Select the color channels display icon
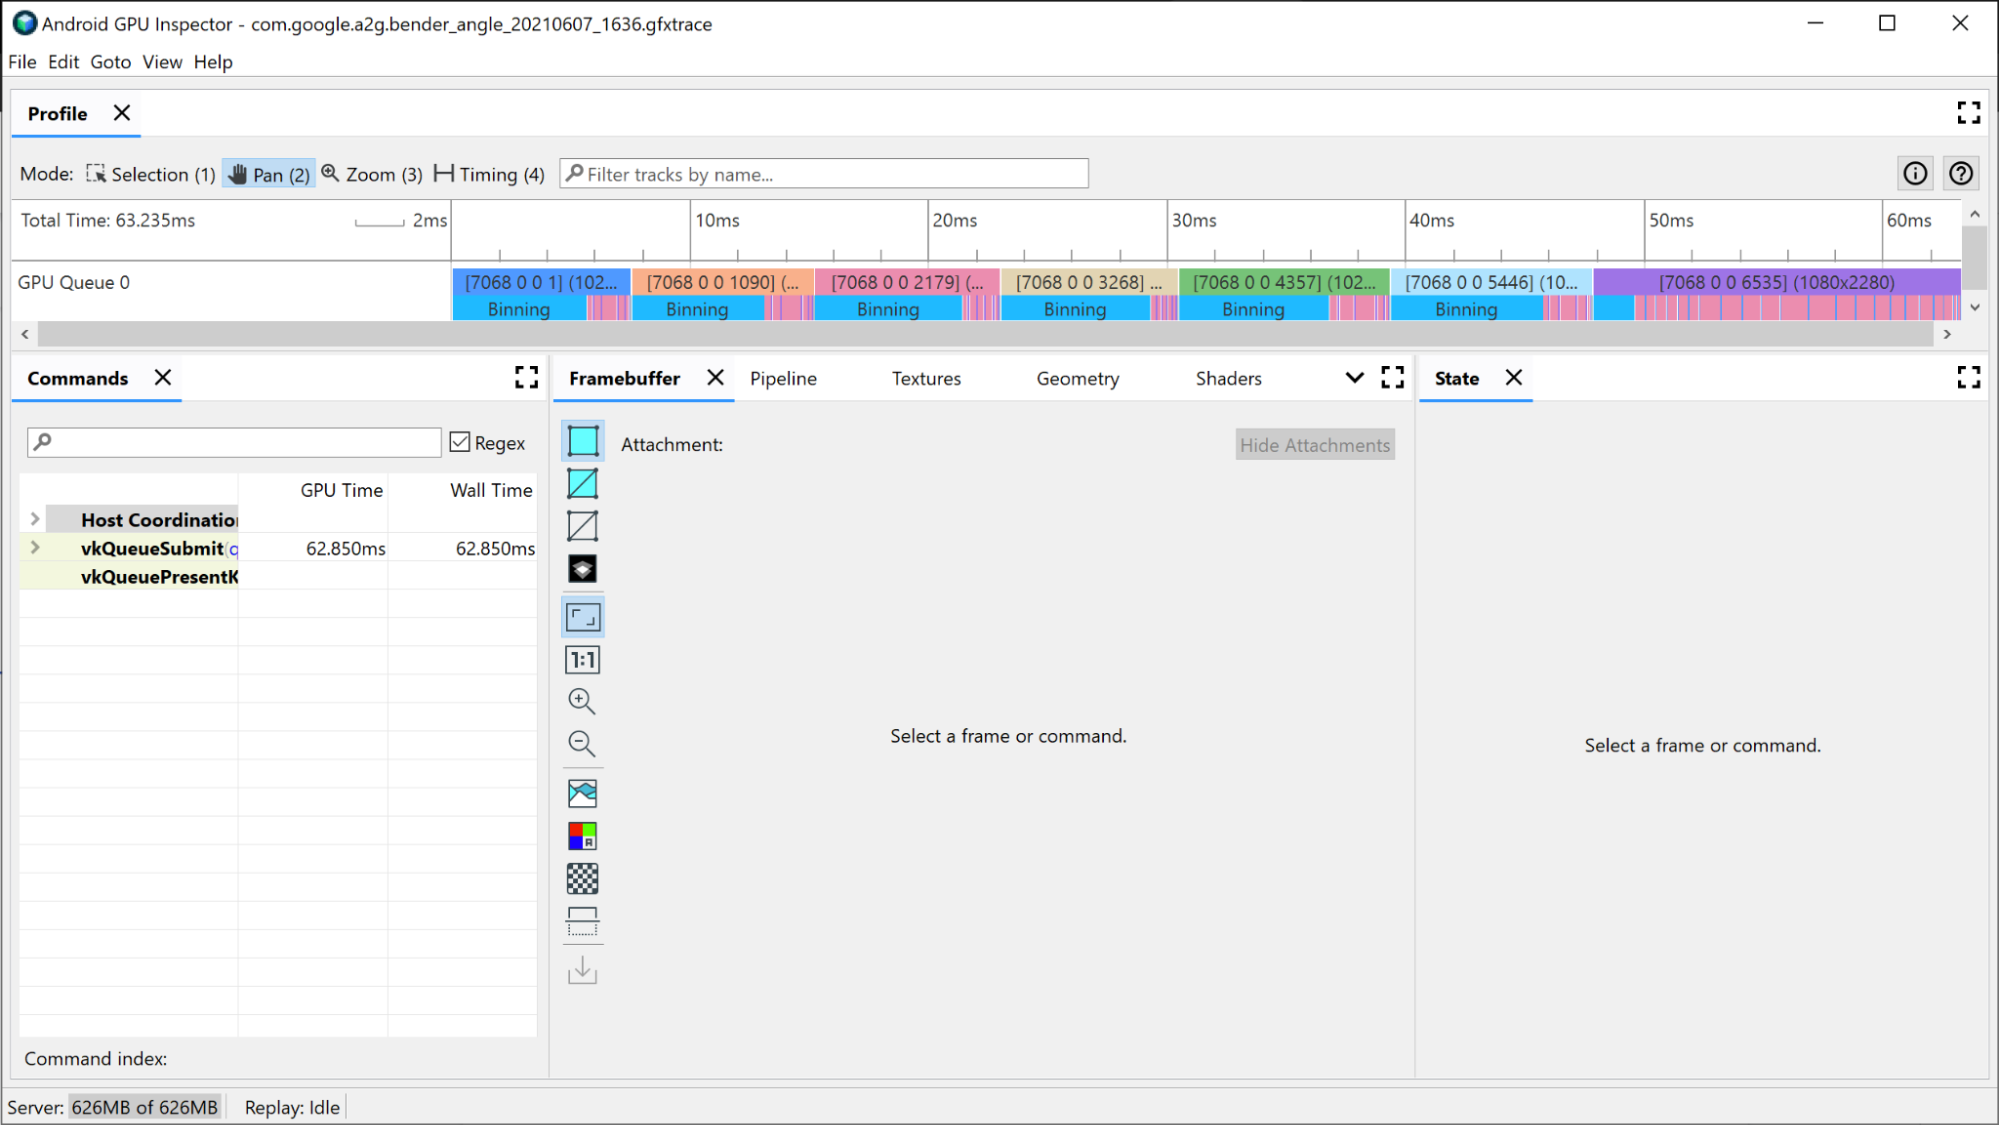 (x=582, y=836)
